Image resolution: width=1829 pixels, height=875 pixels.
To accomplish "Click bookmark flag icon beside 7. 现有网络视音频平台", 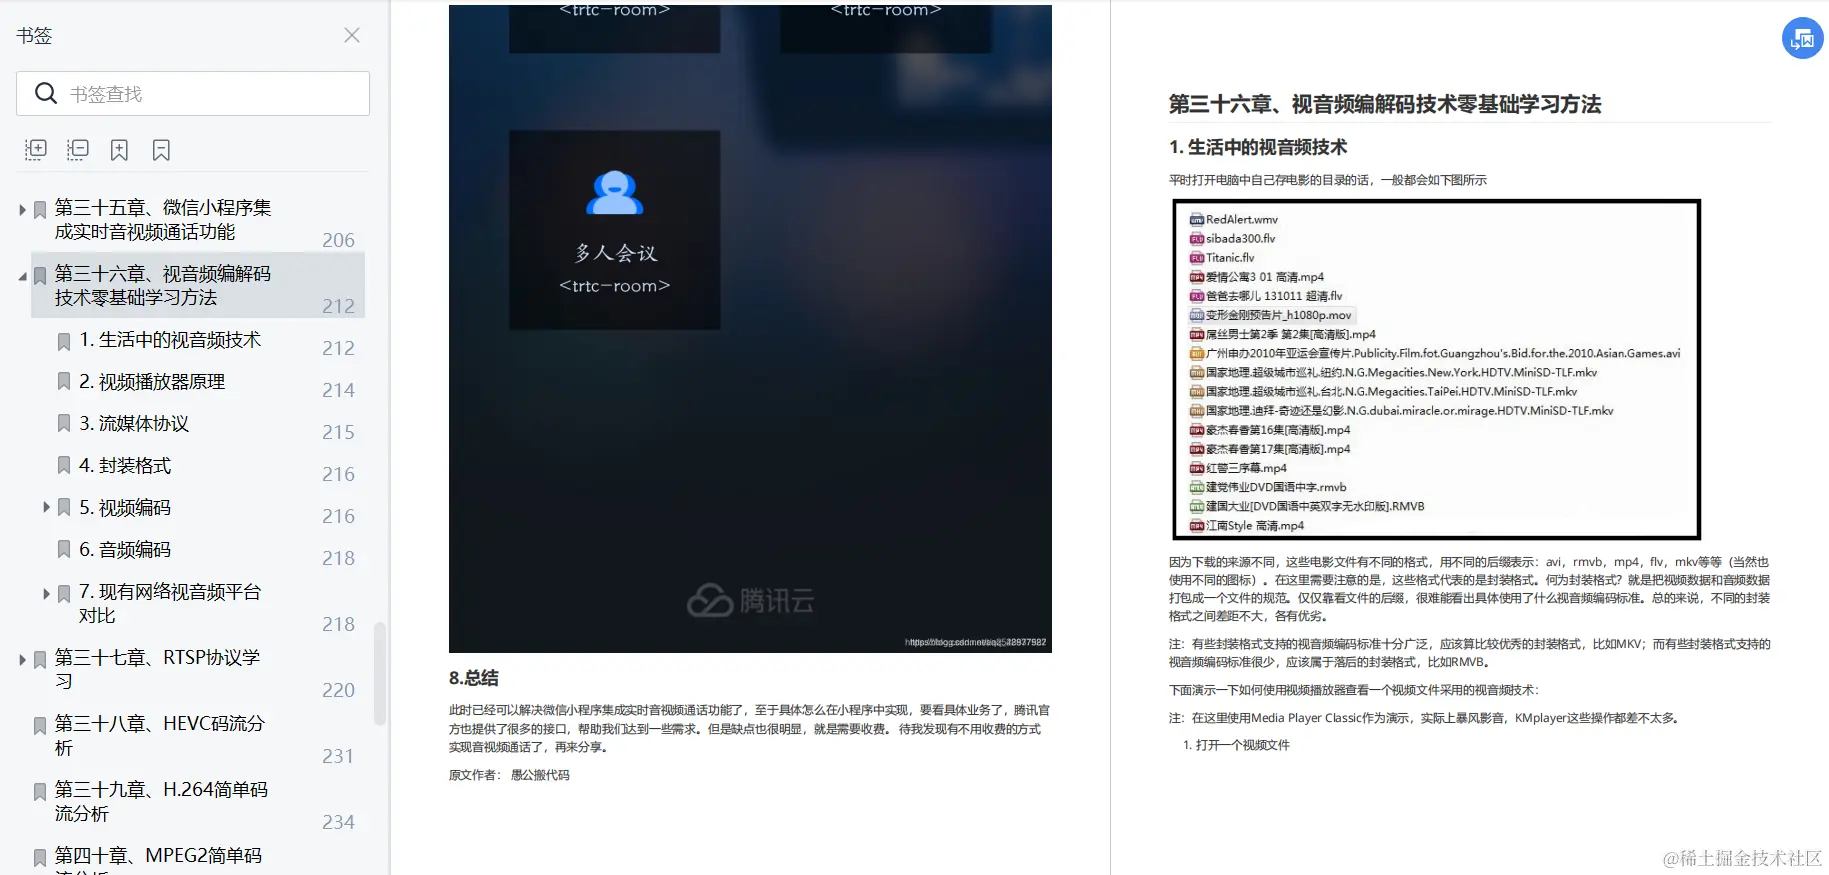I will pos(64,594).
